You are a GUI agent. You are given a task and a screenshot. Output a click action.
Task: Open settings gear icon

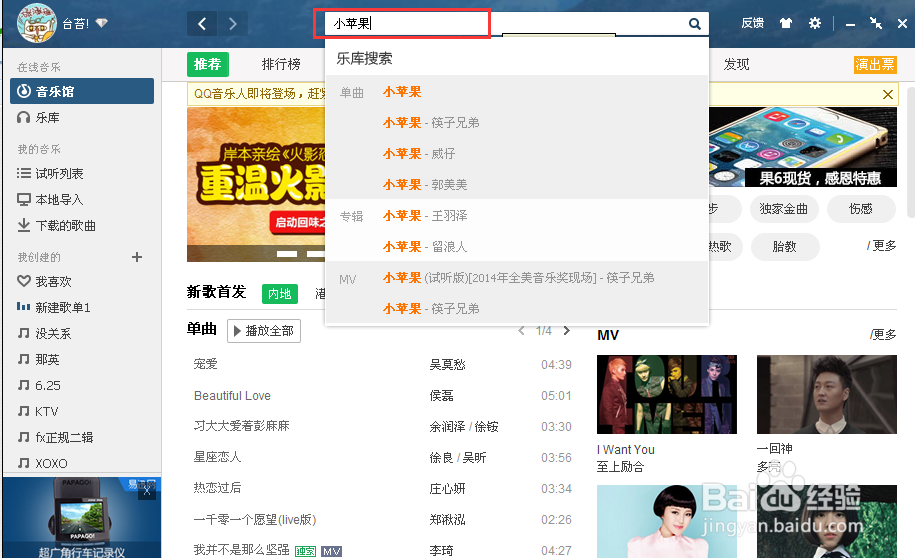tap(815, 23)
